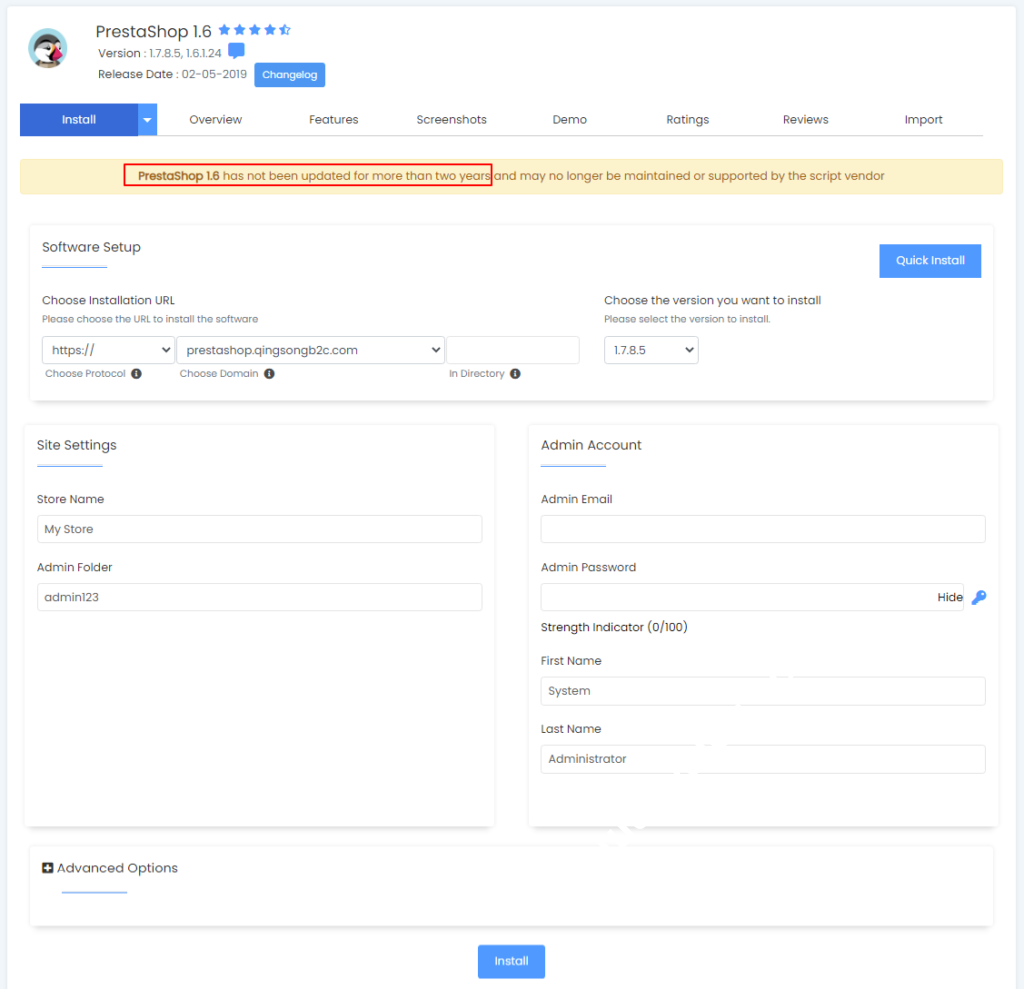1024x989 pixels.
Task: Click the star rating icons
Action: point(254,31)
